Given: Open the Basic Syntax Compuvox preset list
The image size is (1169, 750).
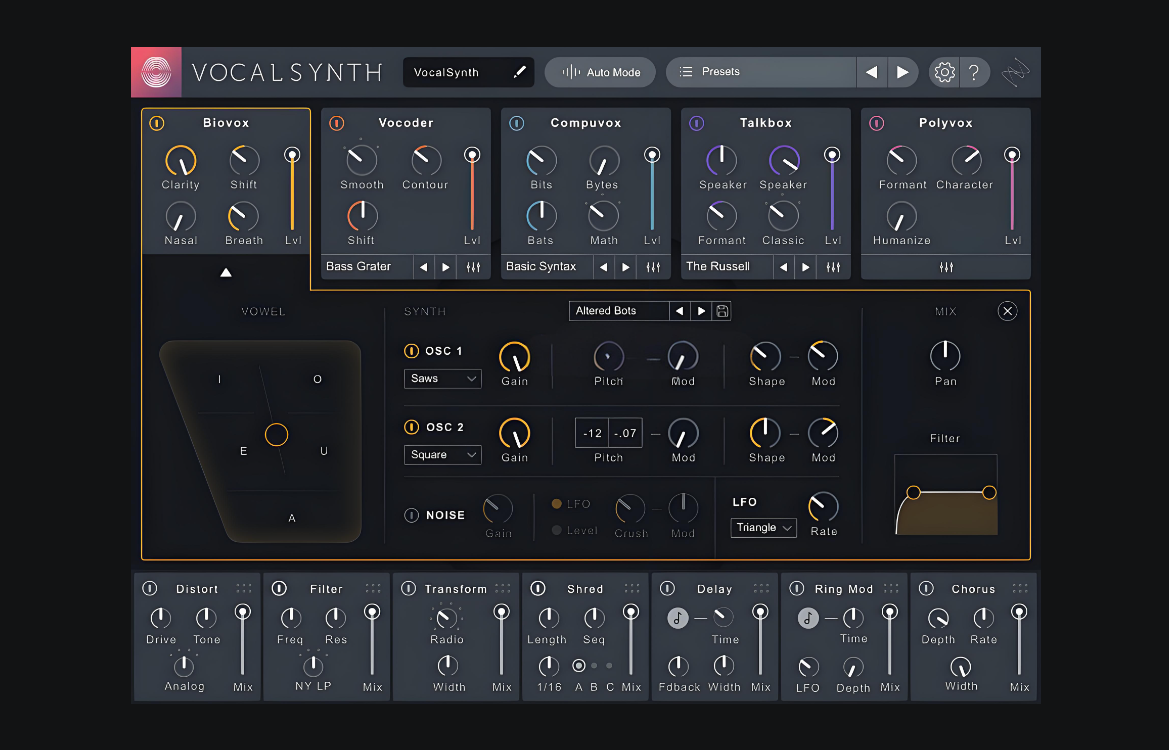Looking at the screenshot, I should 547,267.
